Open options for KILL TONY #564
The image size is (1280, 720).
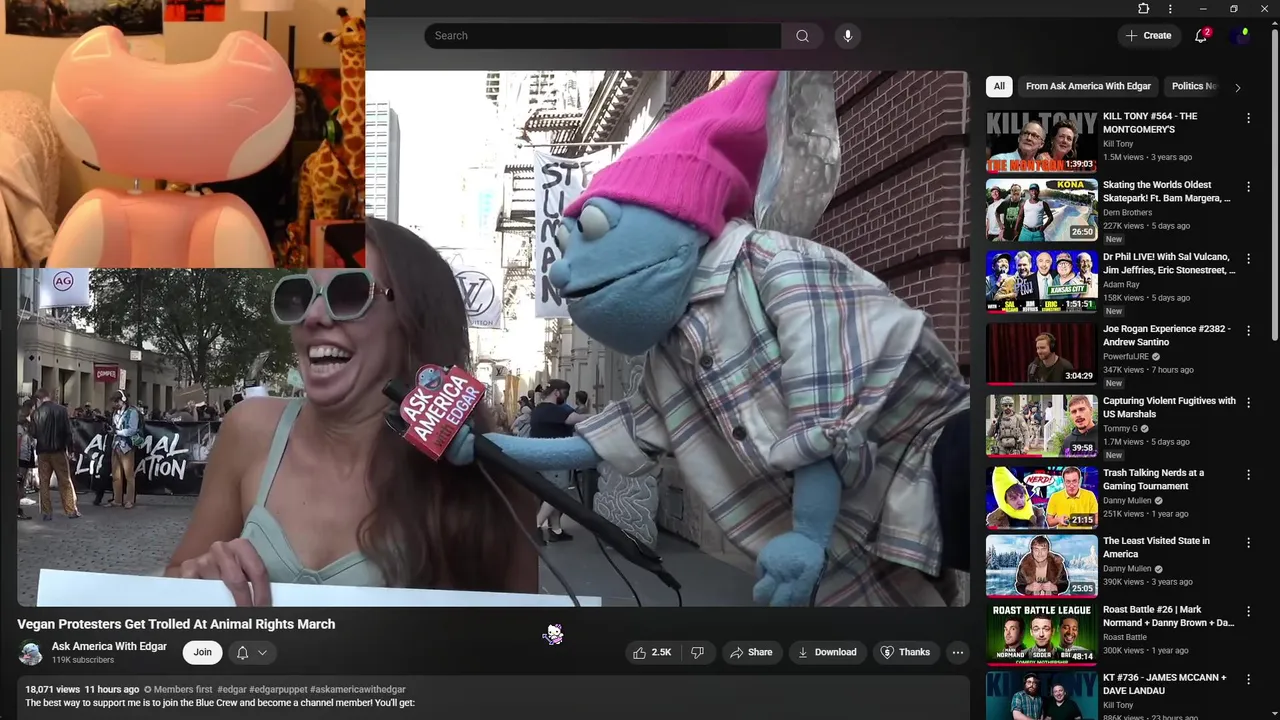click(1248, 118)
